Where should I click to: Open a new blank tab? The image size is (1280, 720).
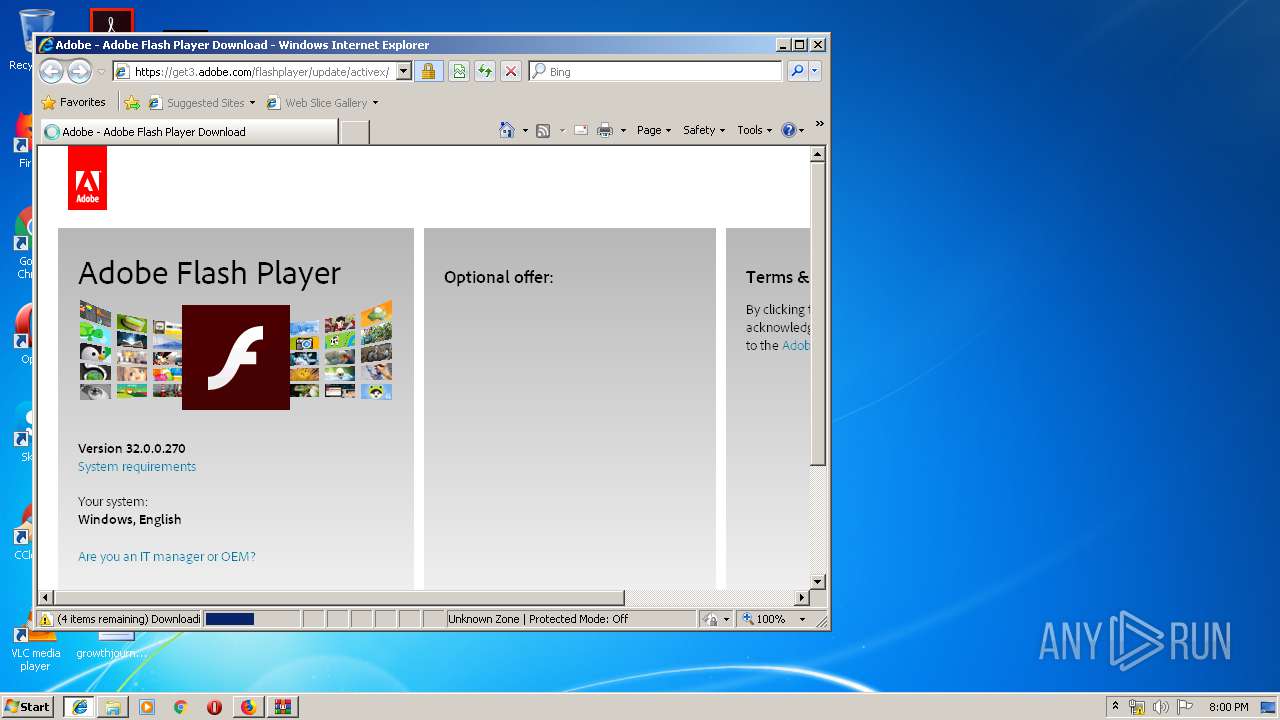354,131
